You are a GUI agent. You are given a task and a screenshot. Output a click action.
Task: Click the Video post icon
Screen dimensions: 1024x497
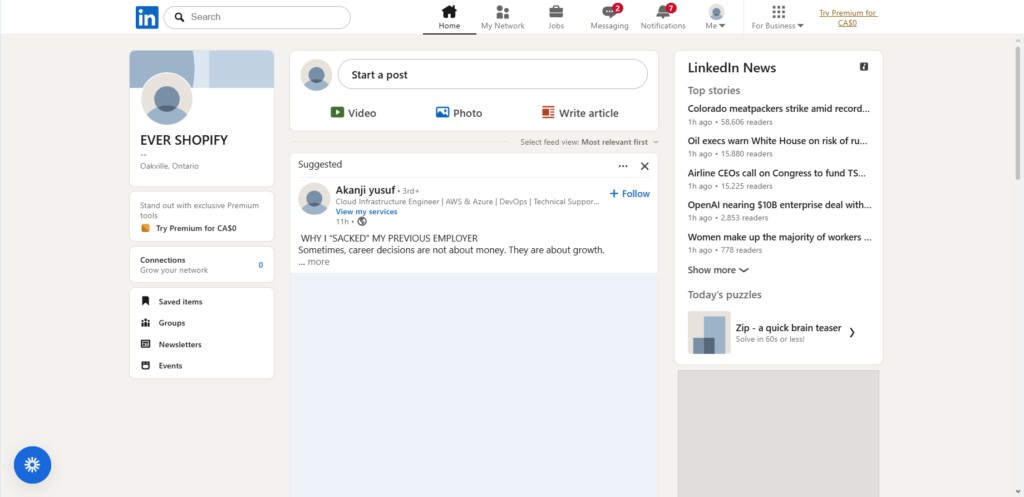click(338, 113)
